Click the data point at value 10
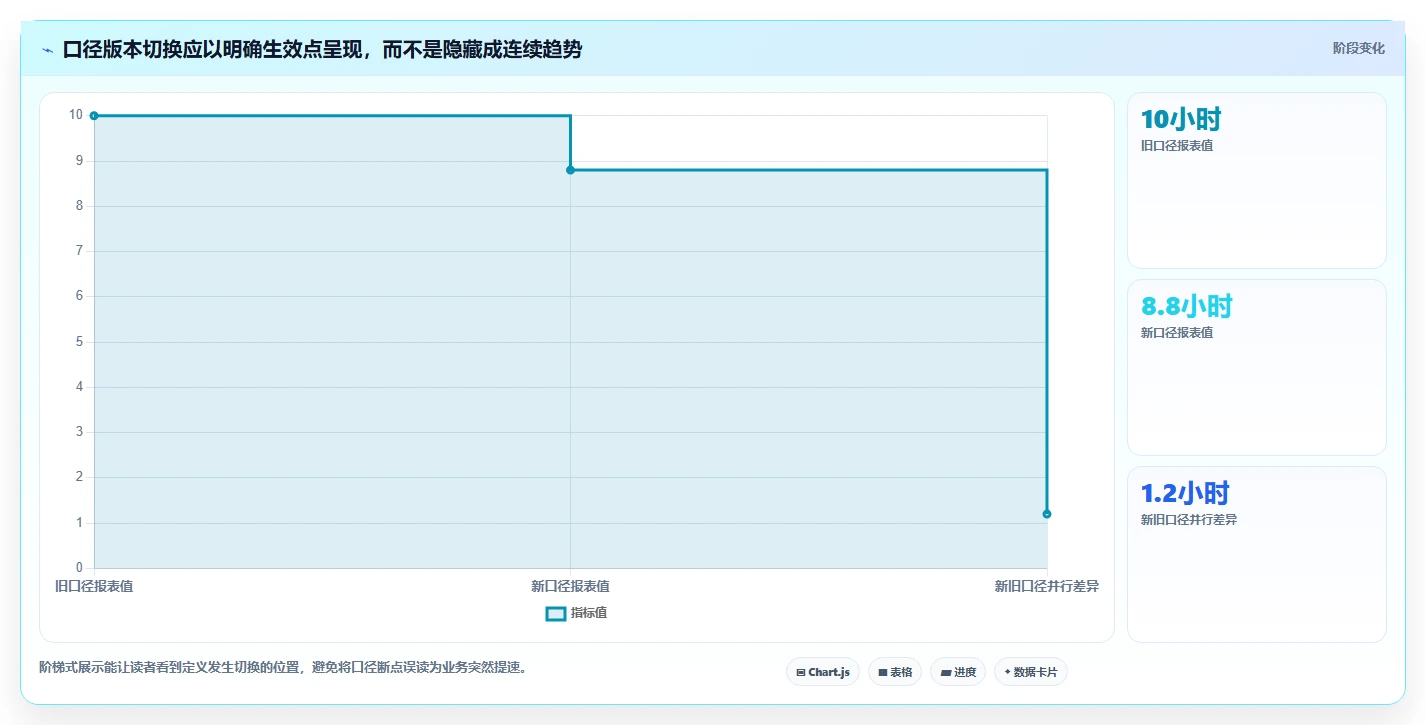 pyautogui.click(x=94, y=116)
